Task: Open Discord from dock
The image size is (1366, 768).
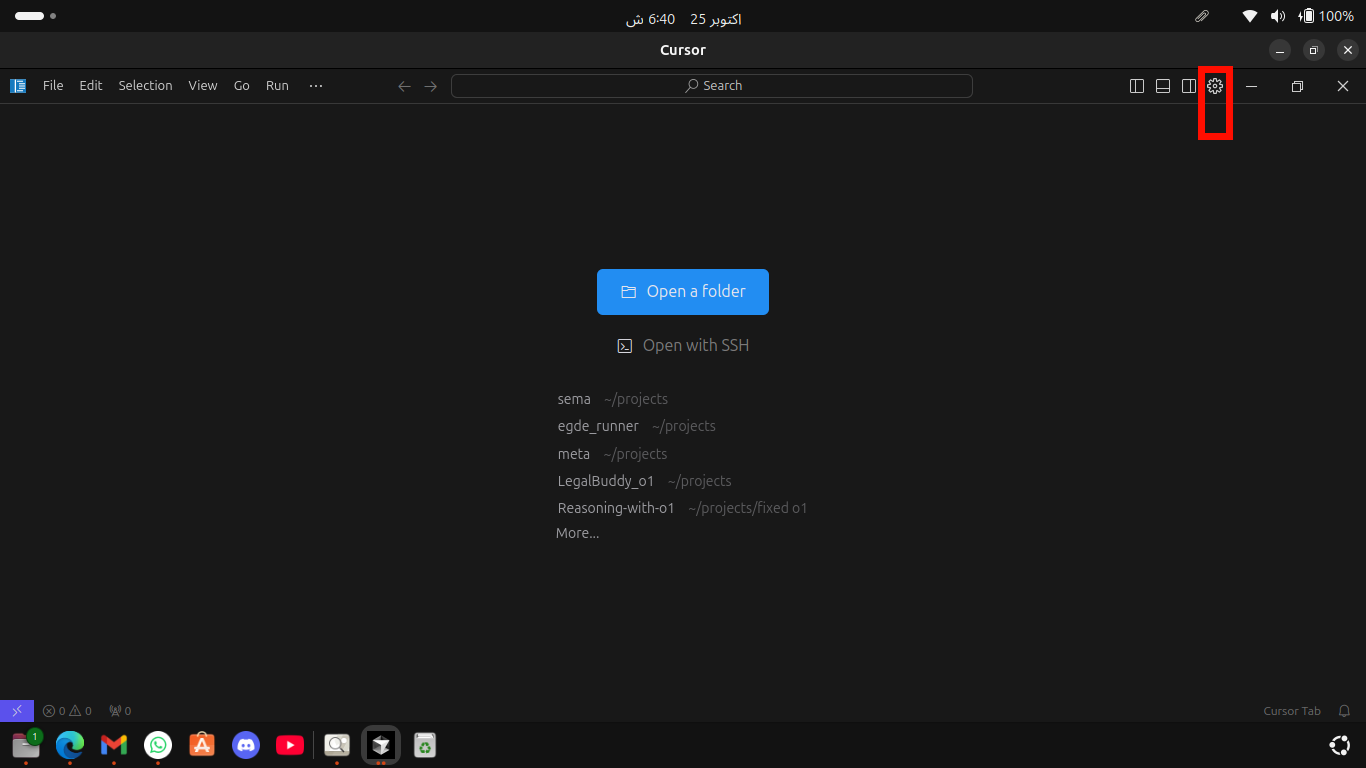Action: click(246, 745)
